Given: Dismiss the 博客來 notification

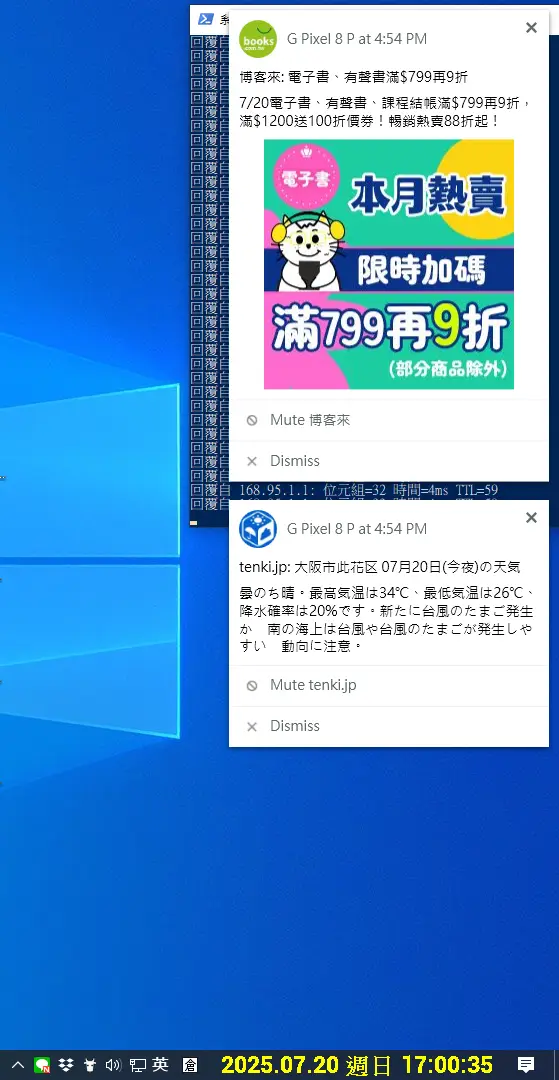Looking at the screenshot, I should click(388, 461).
